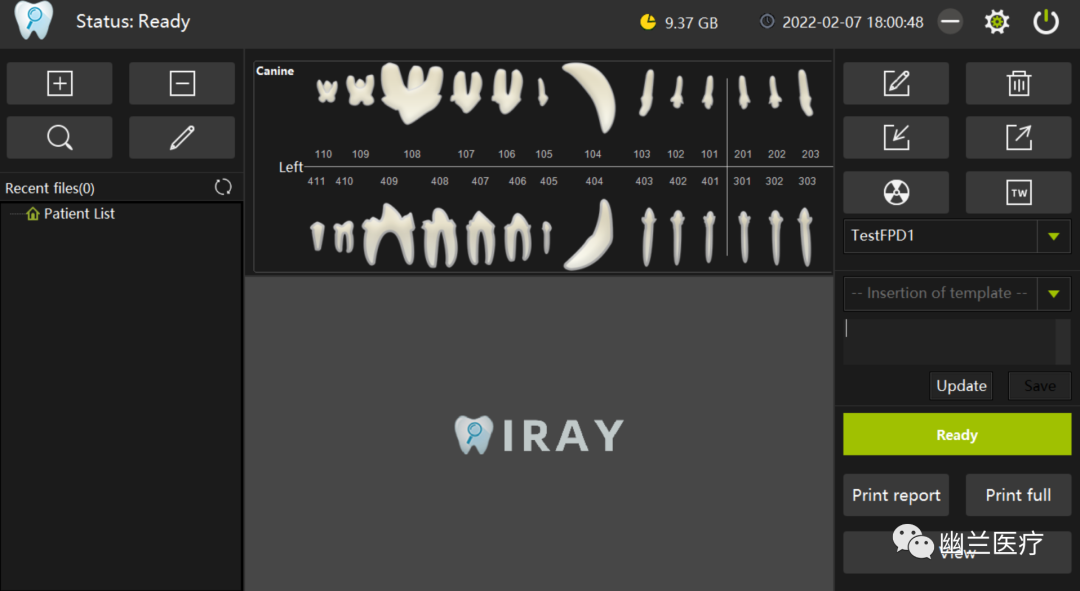Select upper incisor tooth 101
1080x591 pixels.
[708, 92]
